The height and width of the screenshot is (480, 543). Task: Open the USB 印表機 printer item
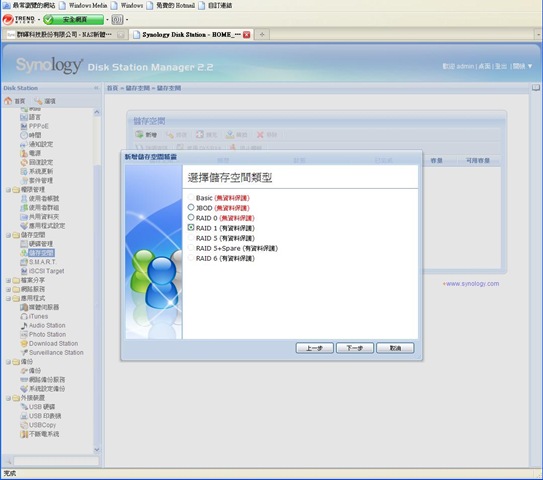pyautogui.click(x=41, y=416)
